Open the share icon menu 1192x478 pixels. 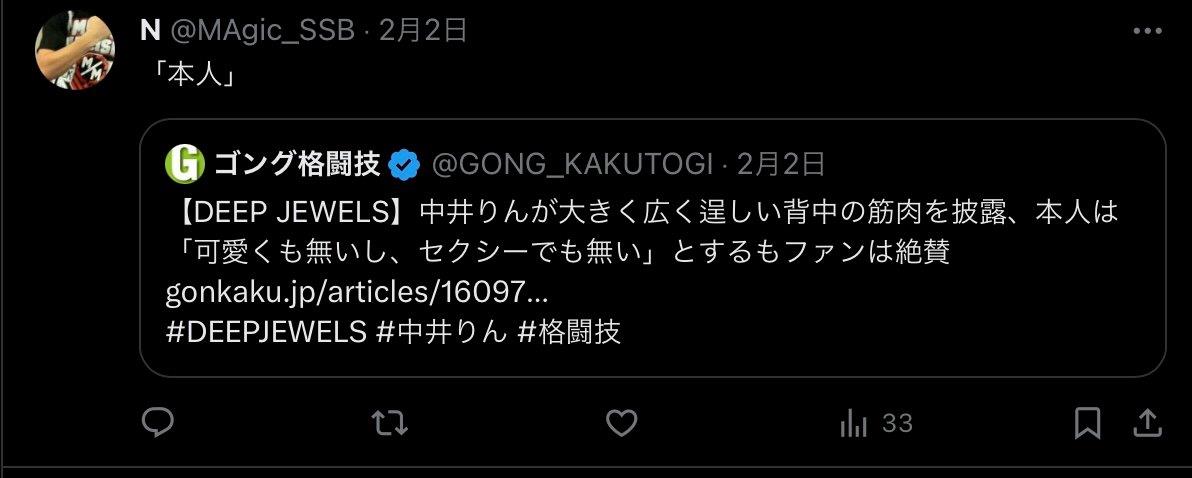pyautogui.click(x=1146, y=423)
